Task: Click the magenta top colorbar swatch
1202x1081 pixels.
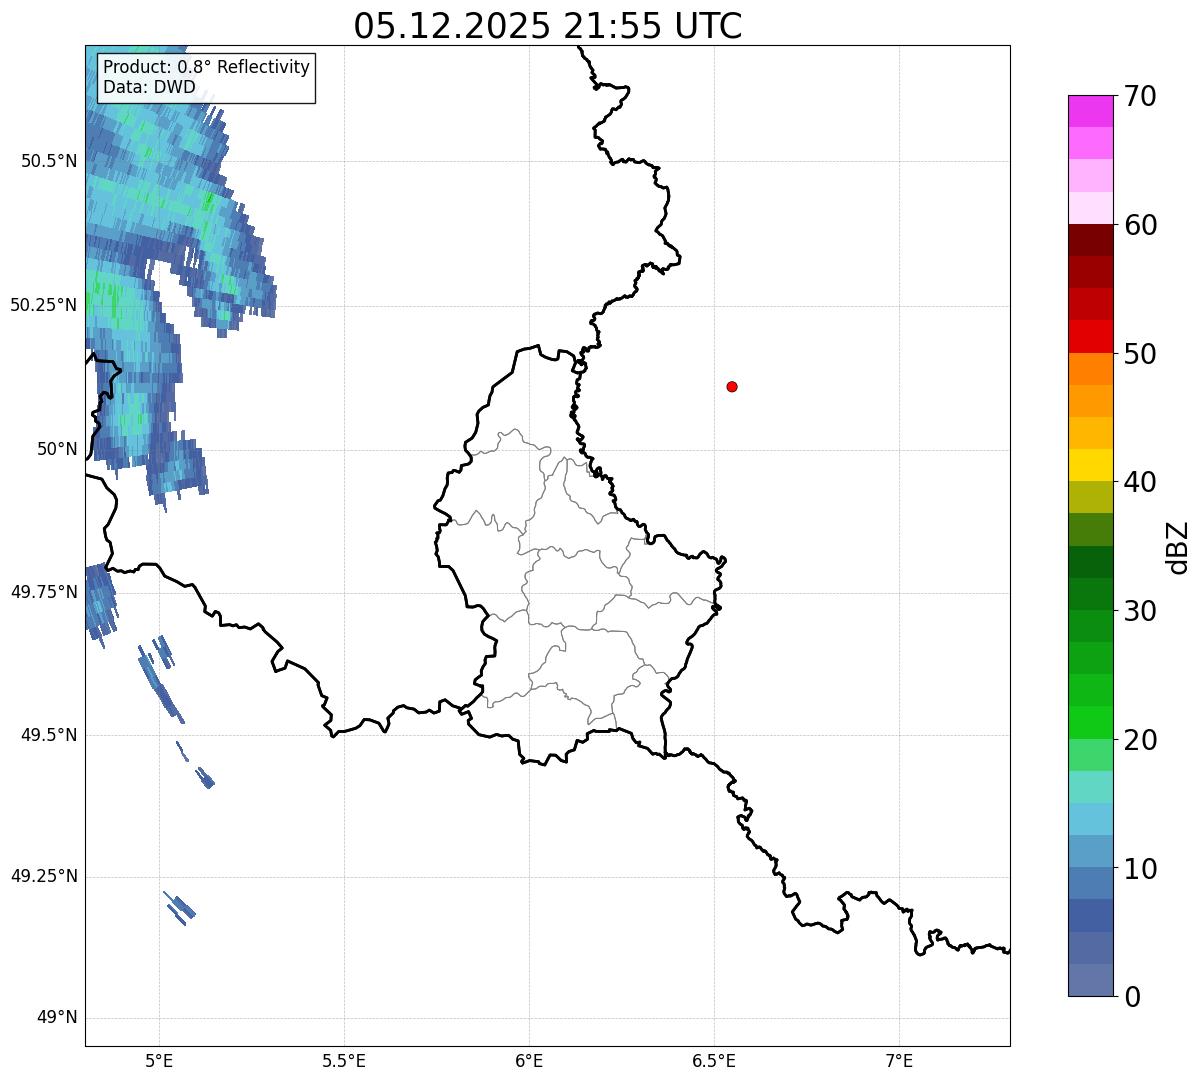Action: click(x=1091, y=111)
